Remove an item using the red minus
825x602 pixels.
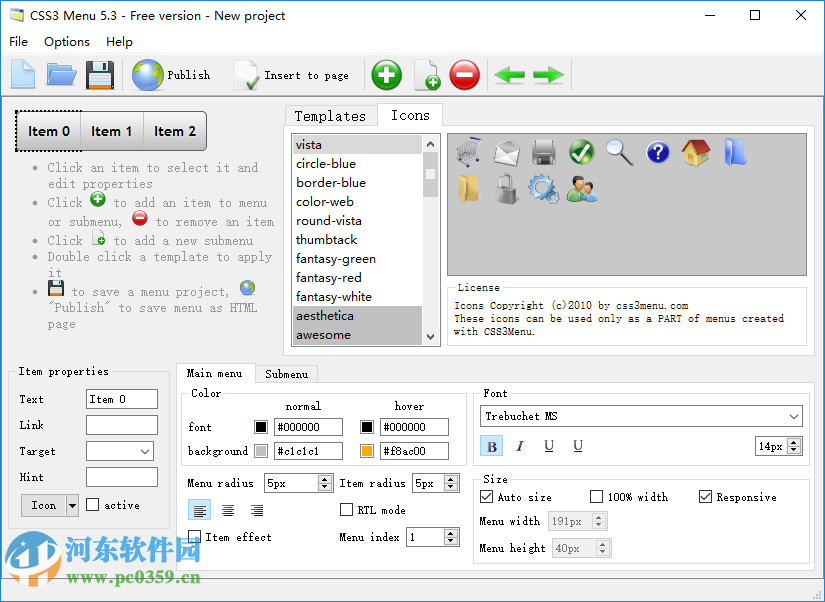[x=464, y=75]
